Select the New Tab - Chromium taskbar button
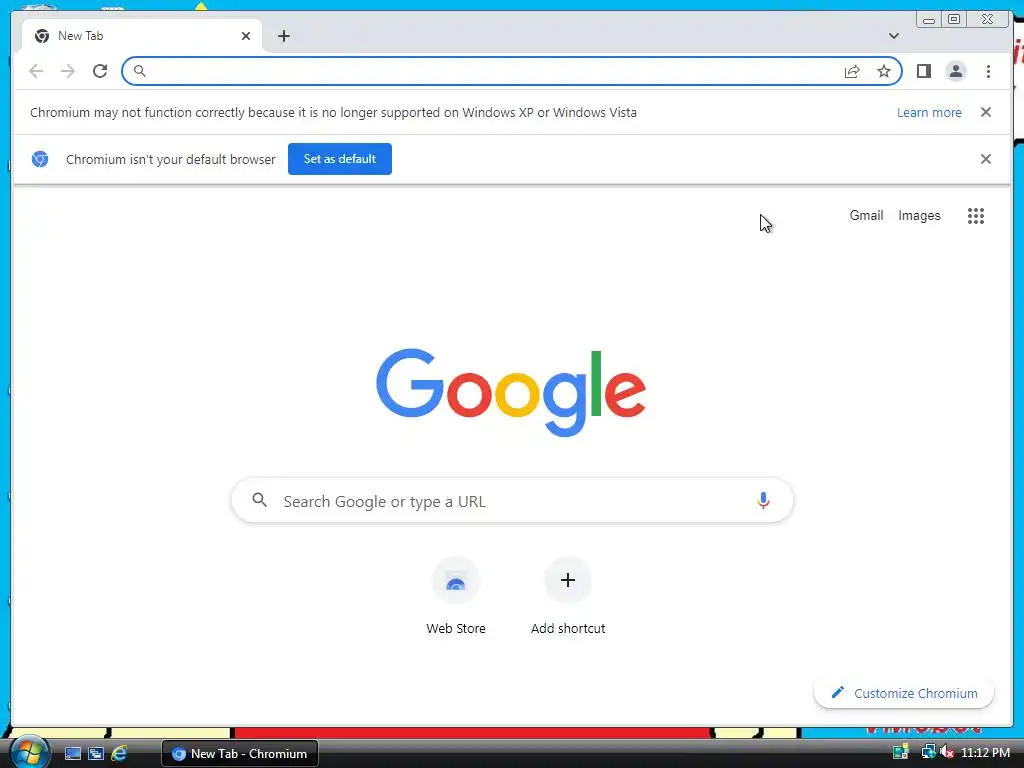This screenshot has width=1024, height=768. pos(240,754)
